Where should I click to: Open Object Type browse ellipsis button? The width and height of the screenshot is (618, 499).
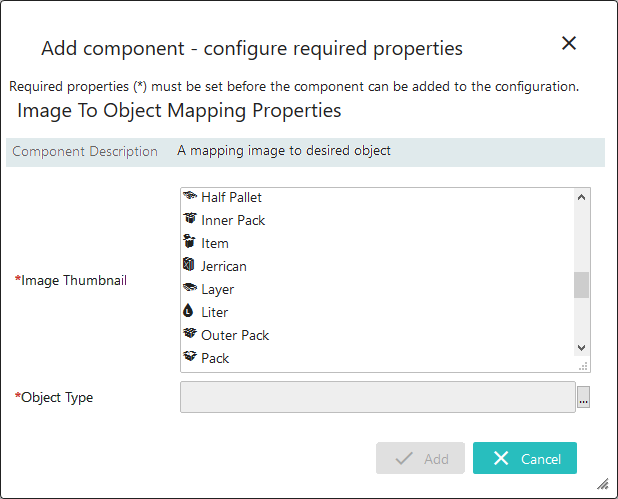click(x=583, y=397)
